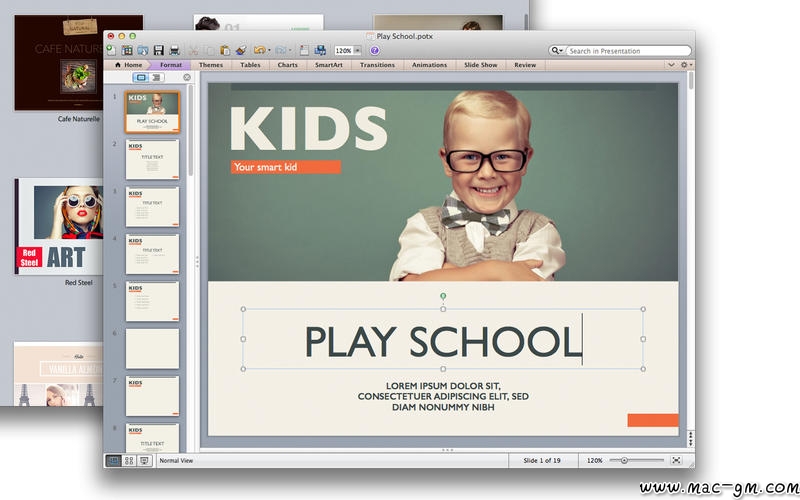800x500 pixels.
Task: Click 'Slide 1 of 19' status text
Action: pos(542,460)
